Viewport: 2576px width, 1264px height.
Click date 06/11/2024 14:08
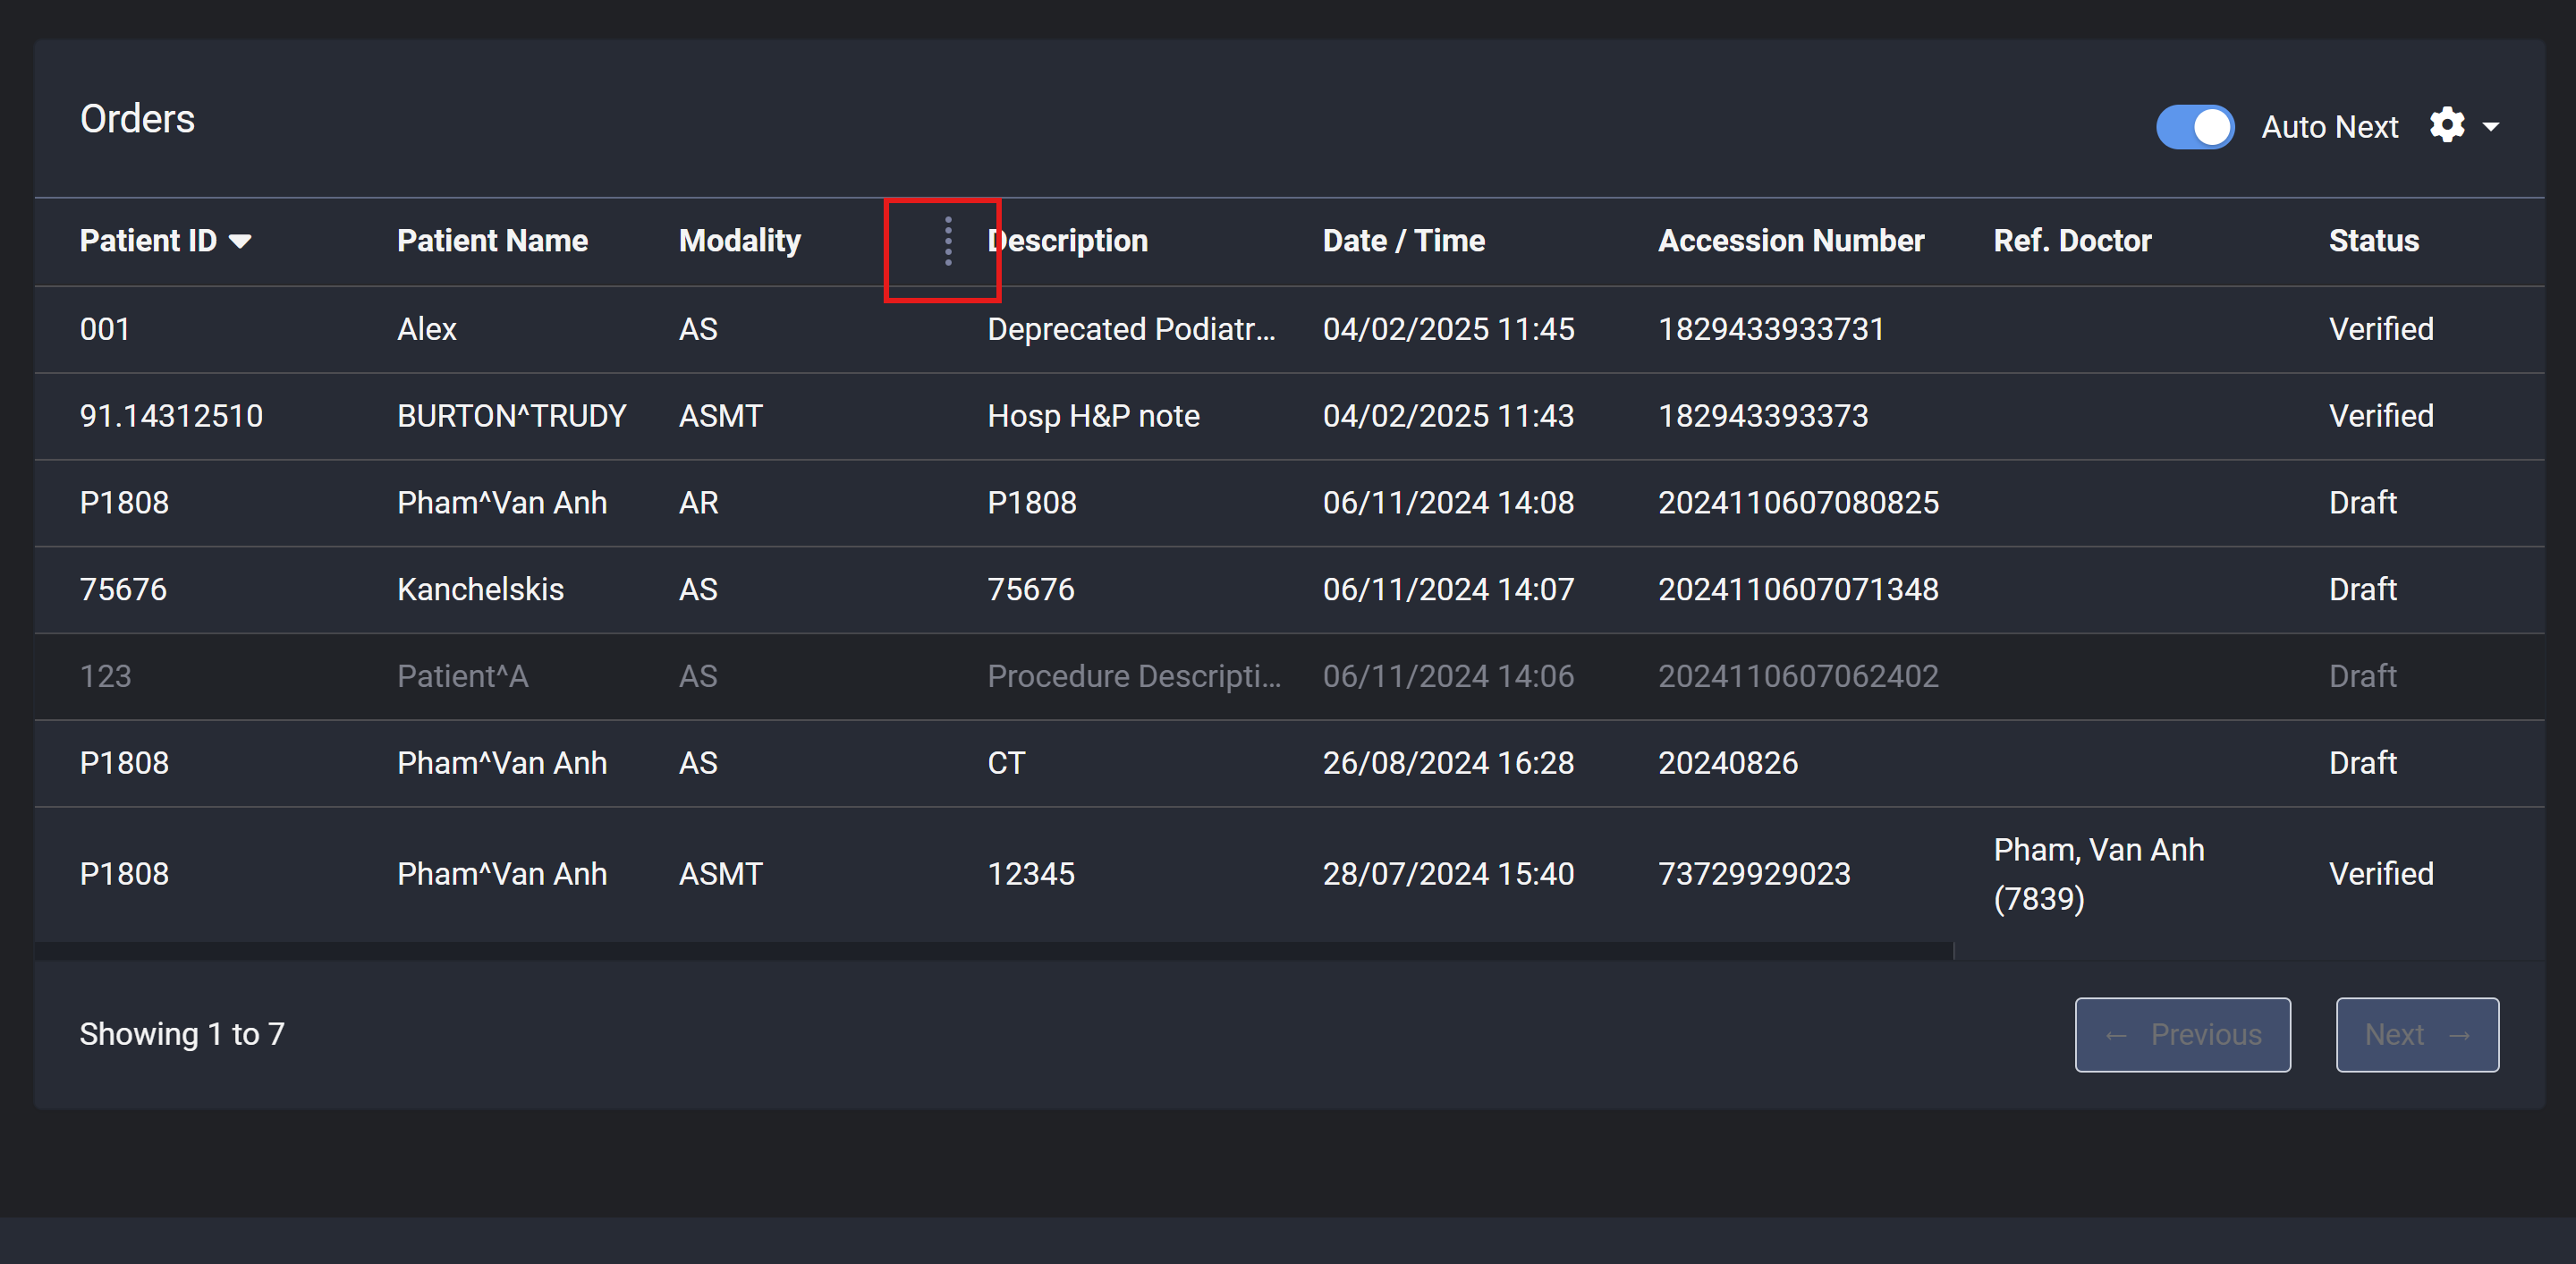(x=1448, y=503)
